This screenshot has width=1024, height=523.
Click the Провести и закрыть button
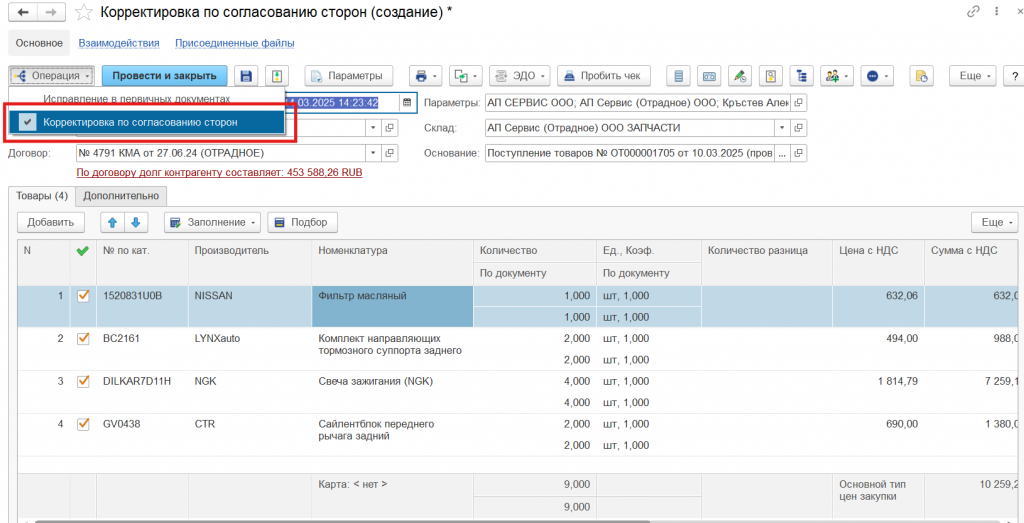(x=164, y=76)
